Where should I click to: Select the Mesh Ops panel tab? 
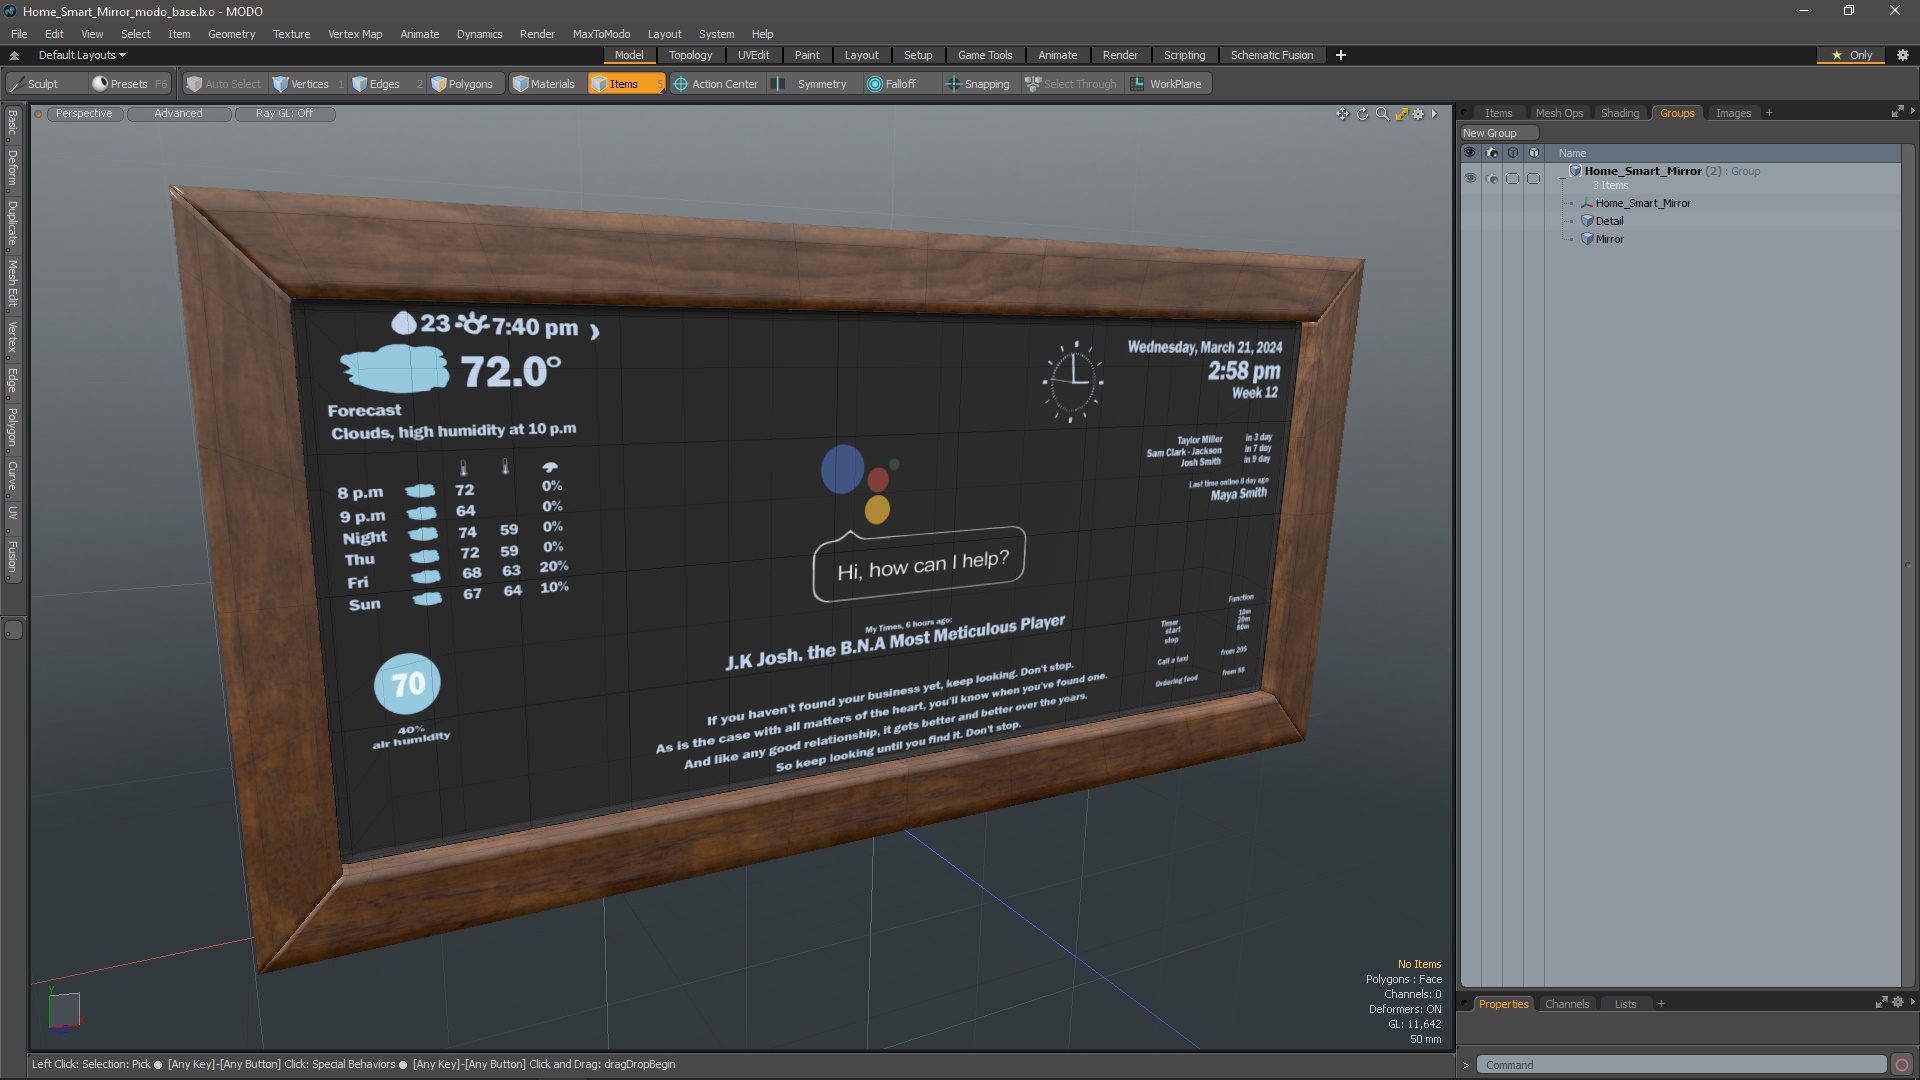tap(1559, 112)
